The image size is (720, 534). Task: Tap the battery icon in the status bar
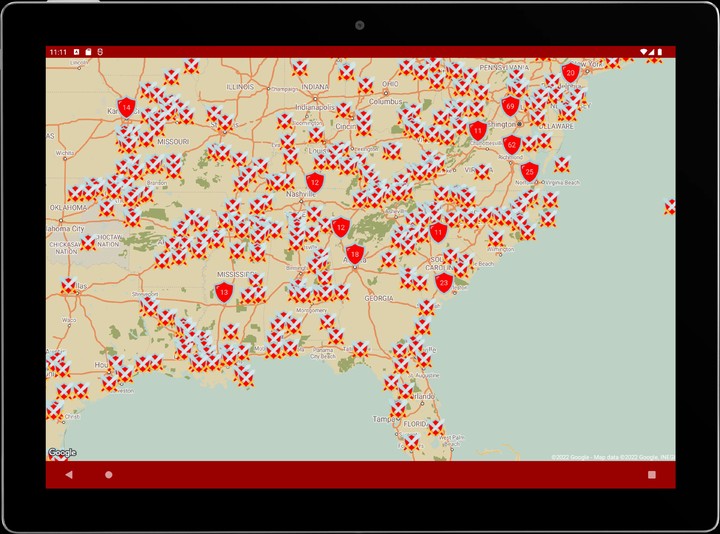(659, 51)
